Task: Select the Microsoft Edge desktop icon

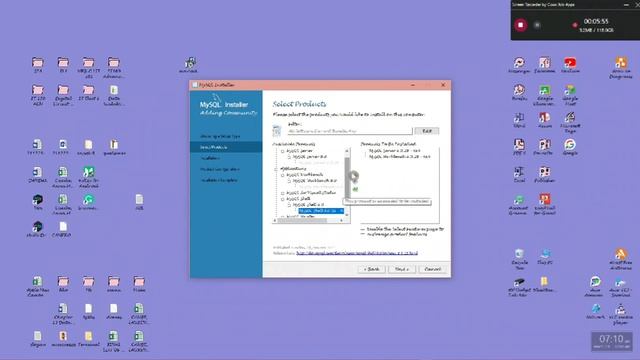Action: [570, 122]
